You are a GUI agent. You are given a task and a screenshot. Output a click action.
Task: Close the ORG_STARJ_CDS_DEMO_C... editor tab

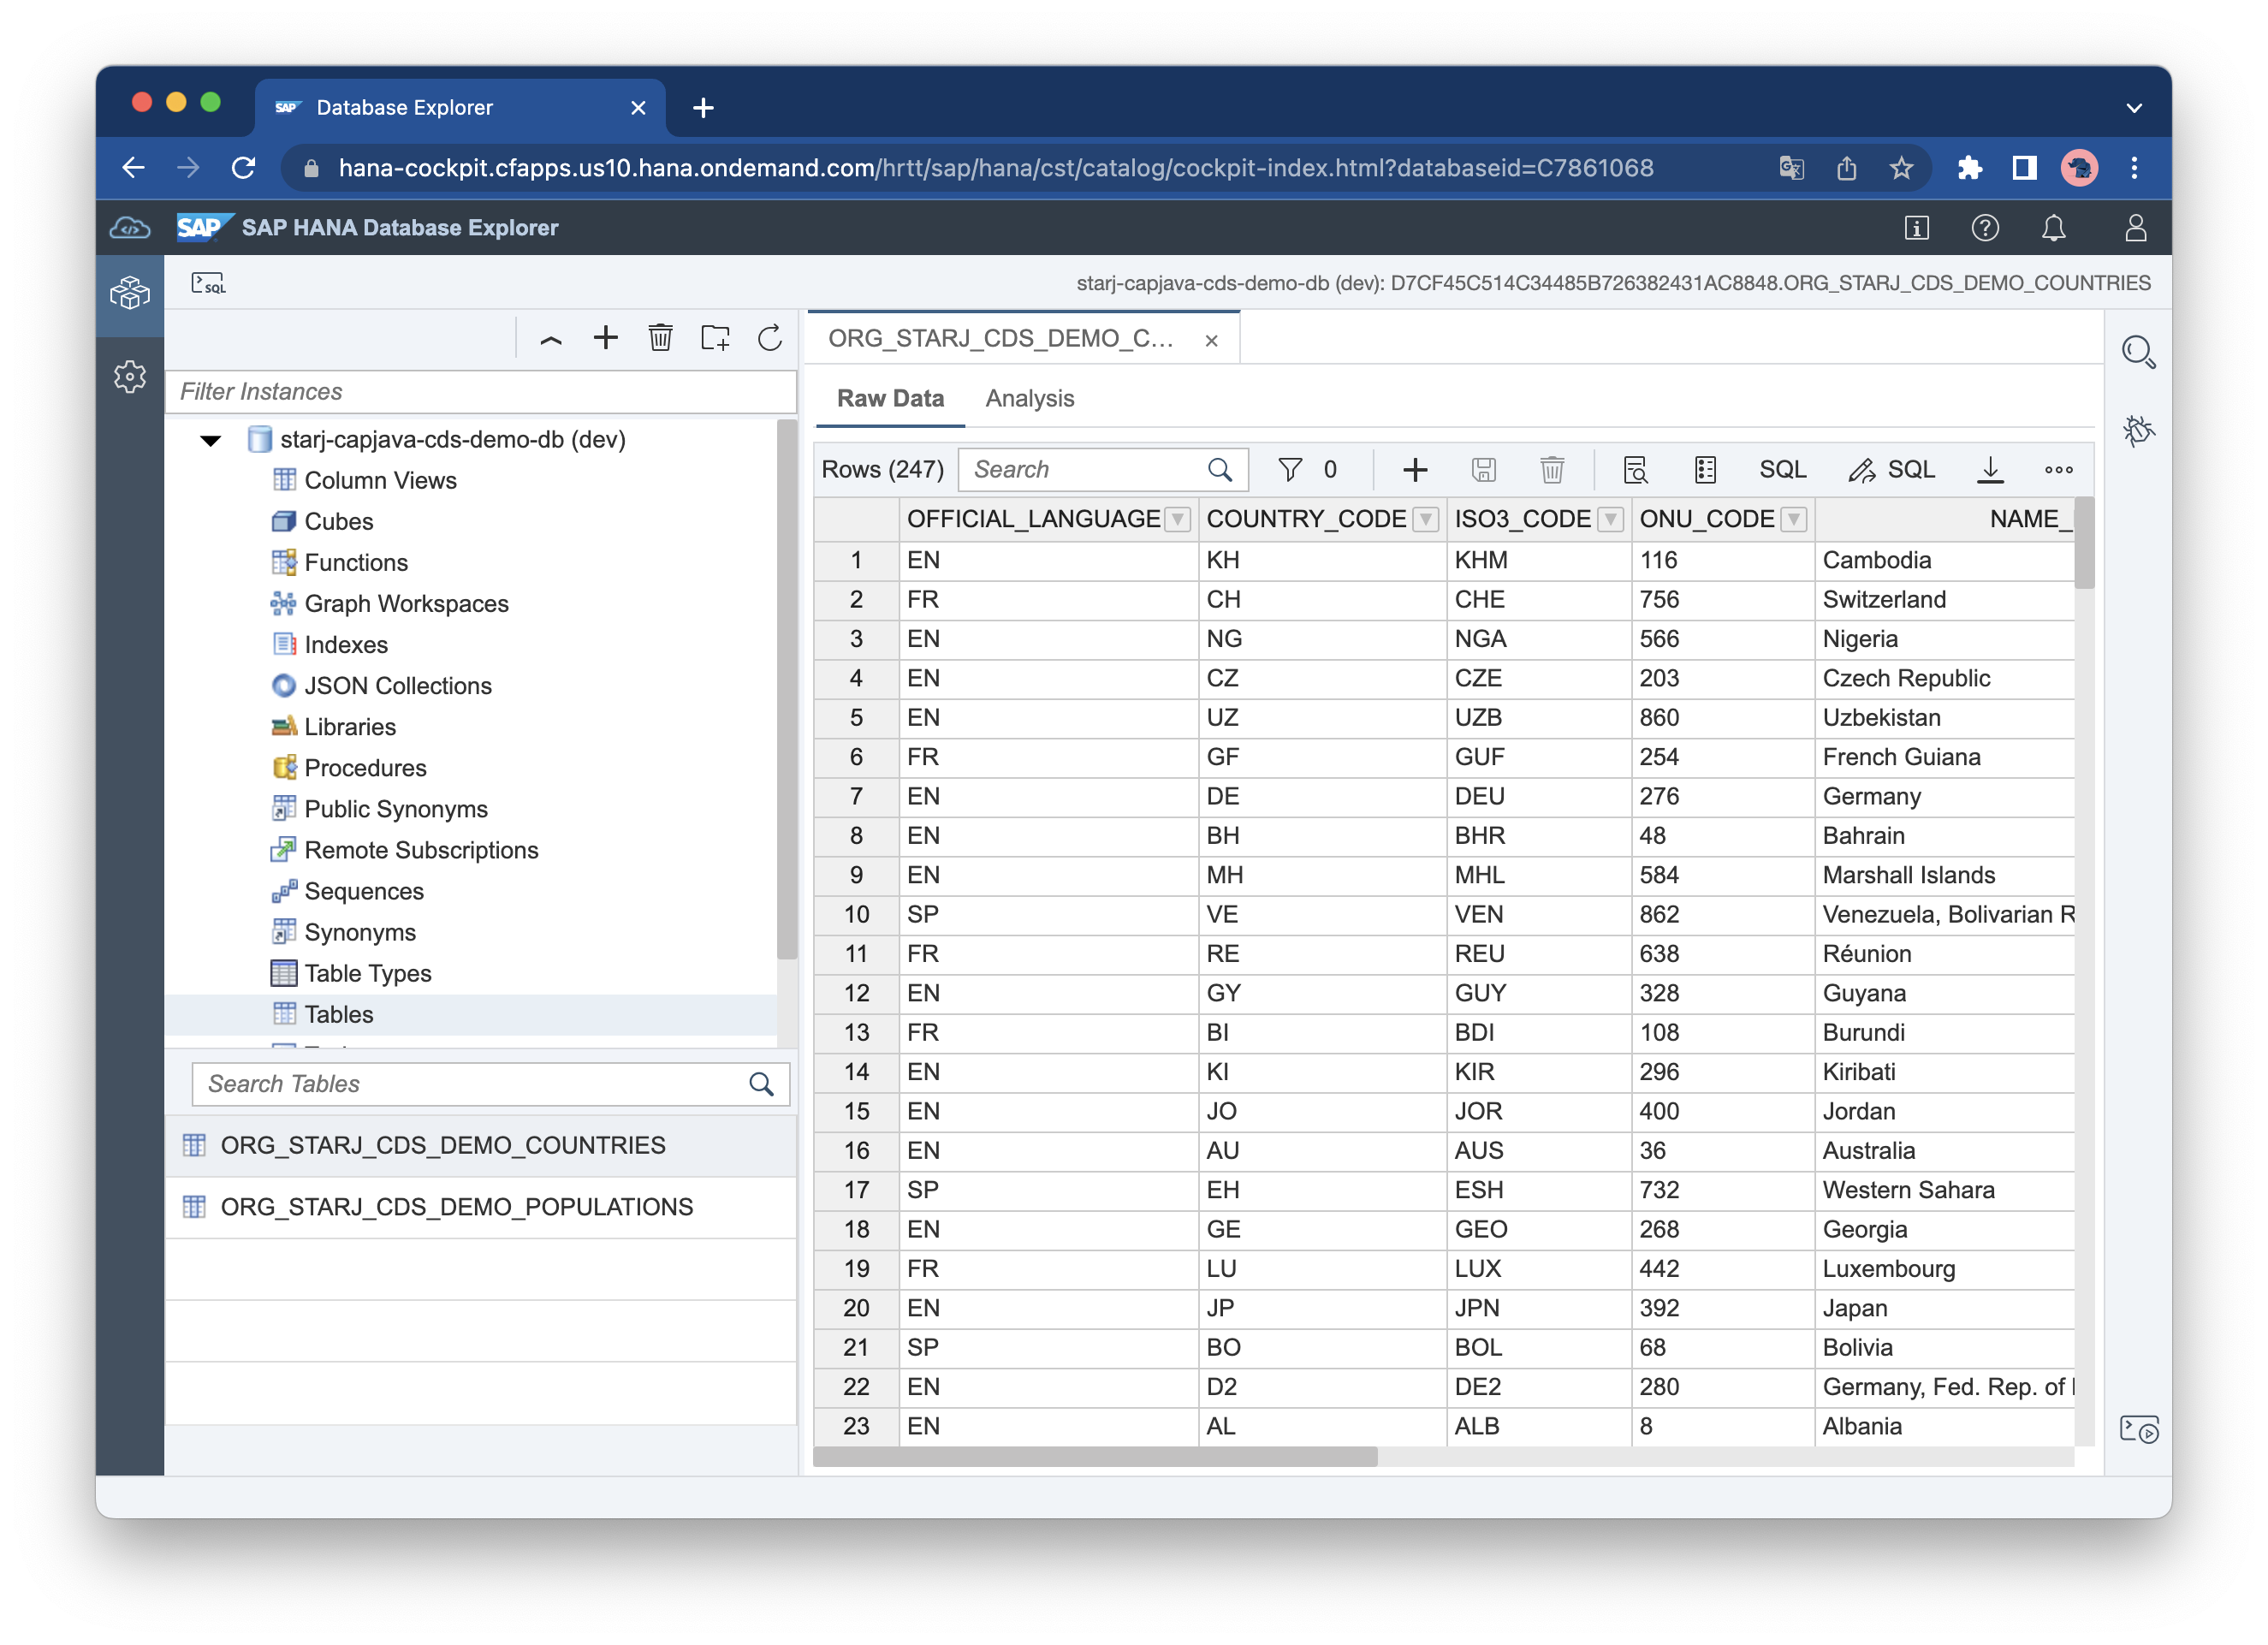tap(1211, 341)
